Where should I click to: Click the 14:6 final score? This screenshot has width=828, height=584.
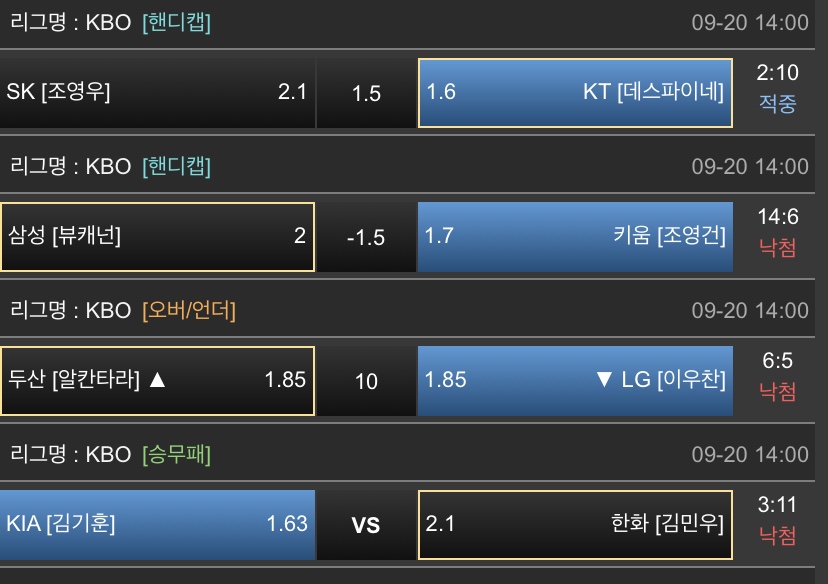click(778, 218)
